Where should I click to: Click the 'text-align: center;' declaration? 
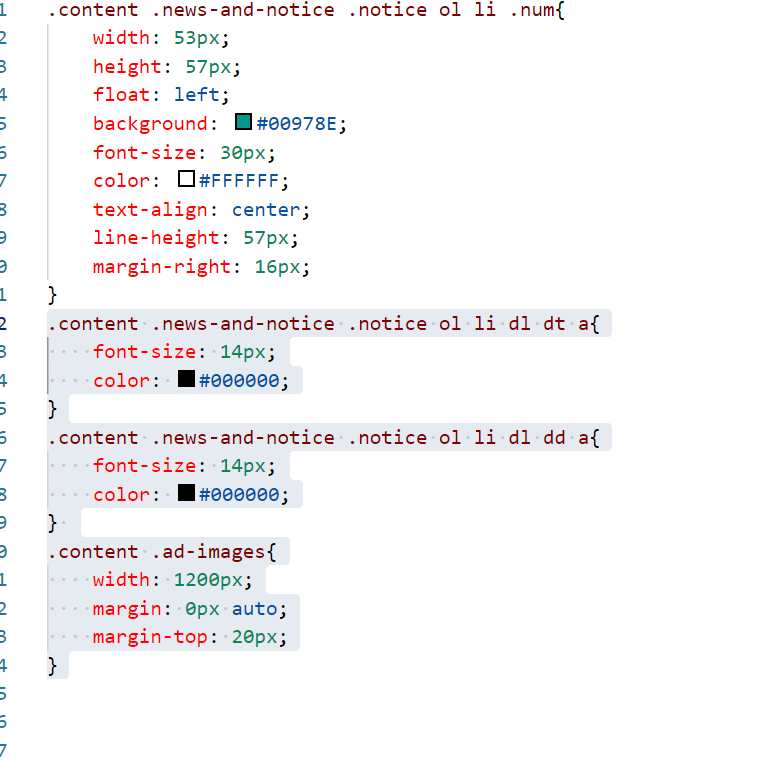pyautogui.click(x=202, y=210)
